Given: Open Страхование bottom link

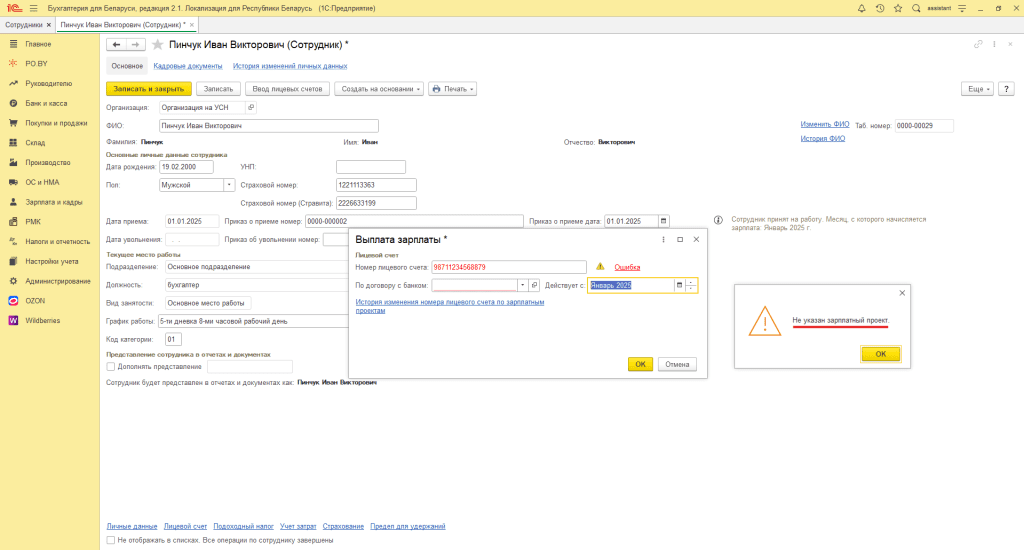Looking at the screenshot, I should pyautogui.click(x=343, y=526).
